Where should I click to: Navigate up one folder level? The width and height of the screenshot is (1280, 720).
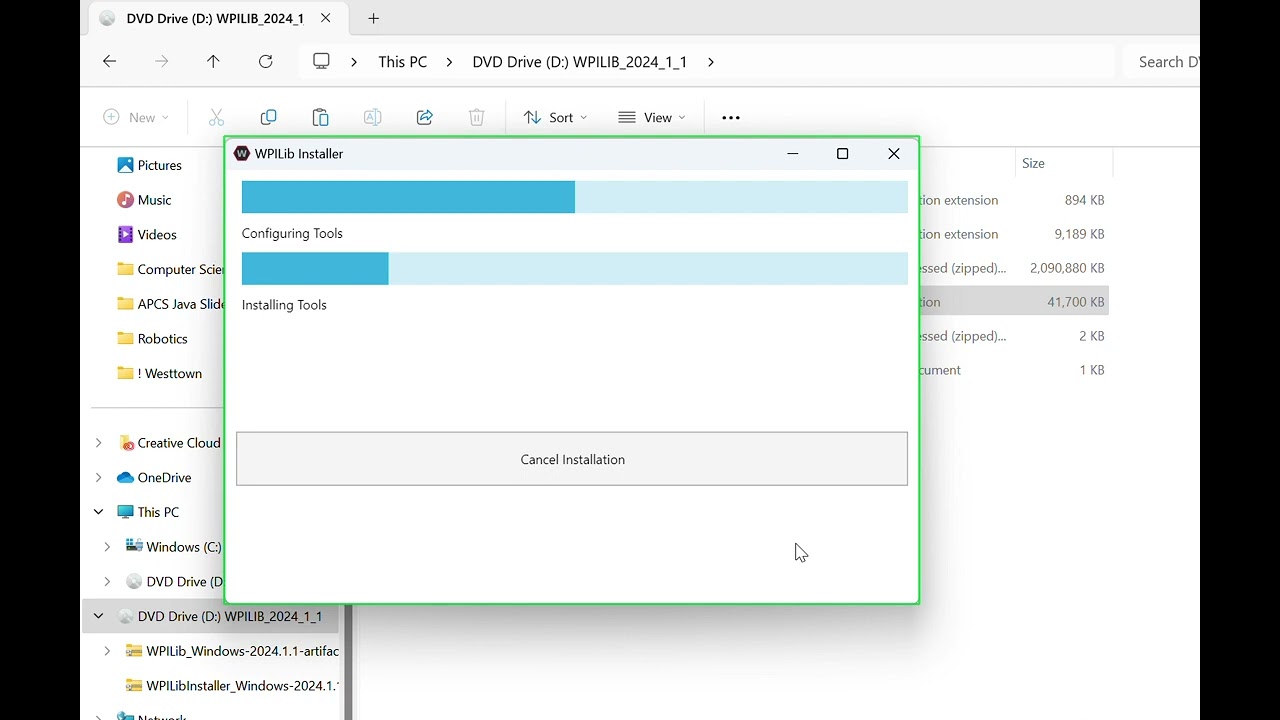pyautogui.click(x=213, y=61)
